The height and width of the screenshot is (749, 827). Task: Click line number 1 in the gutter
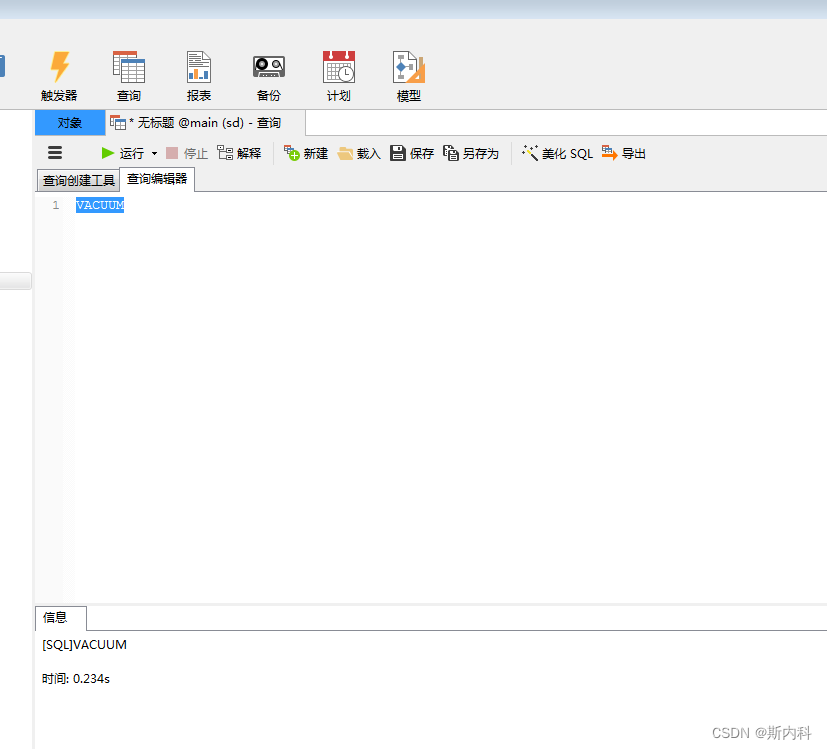click(56, 205)
